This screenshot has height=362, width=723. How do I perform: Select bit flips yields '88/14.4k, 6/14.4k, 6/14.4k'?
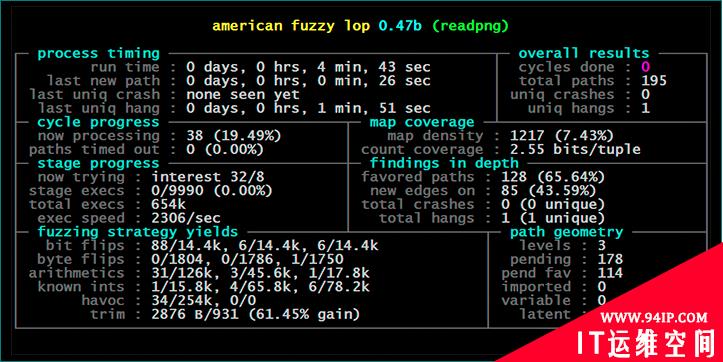tap(265, 246)
